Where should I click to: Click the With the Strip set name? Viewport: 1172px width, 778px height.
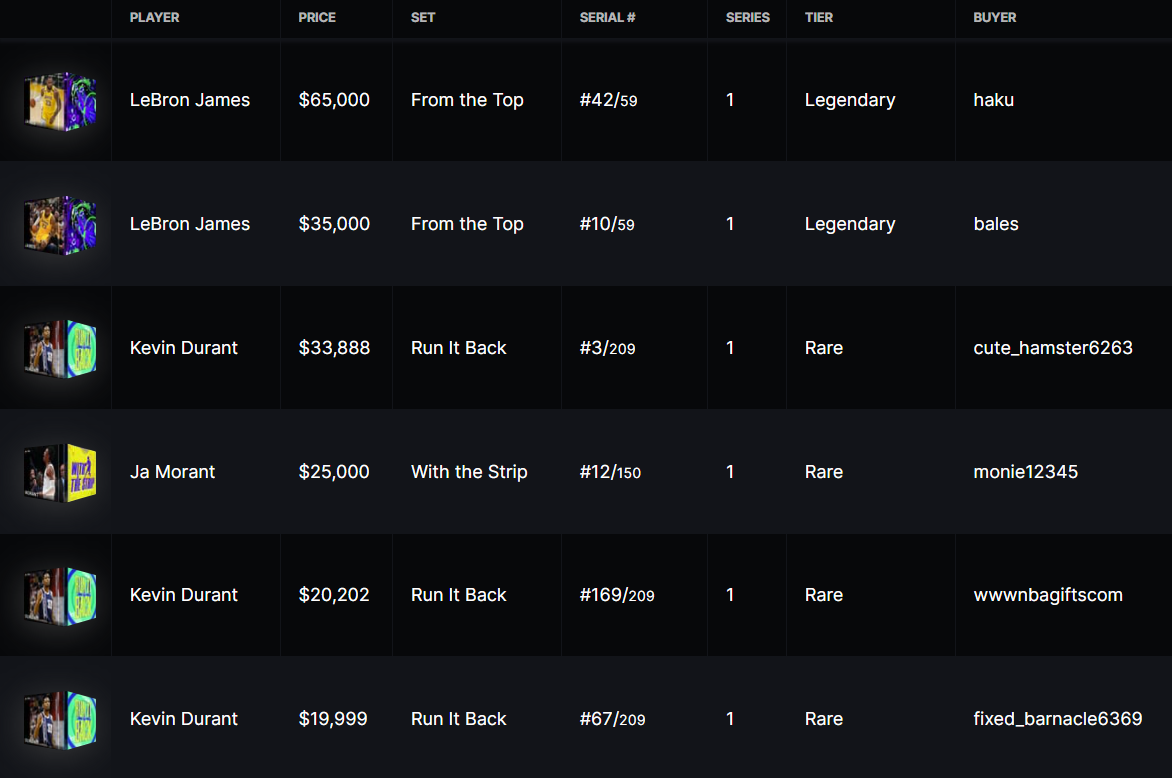(468, 472)
